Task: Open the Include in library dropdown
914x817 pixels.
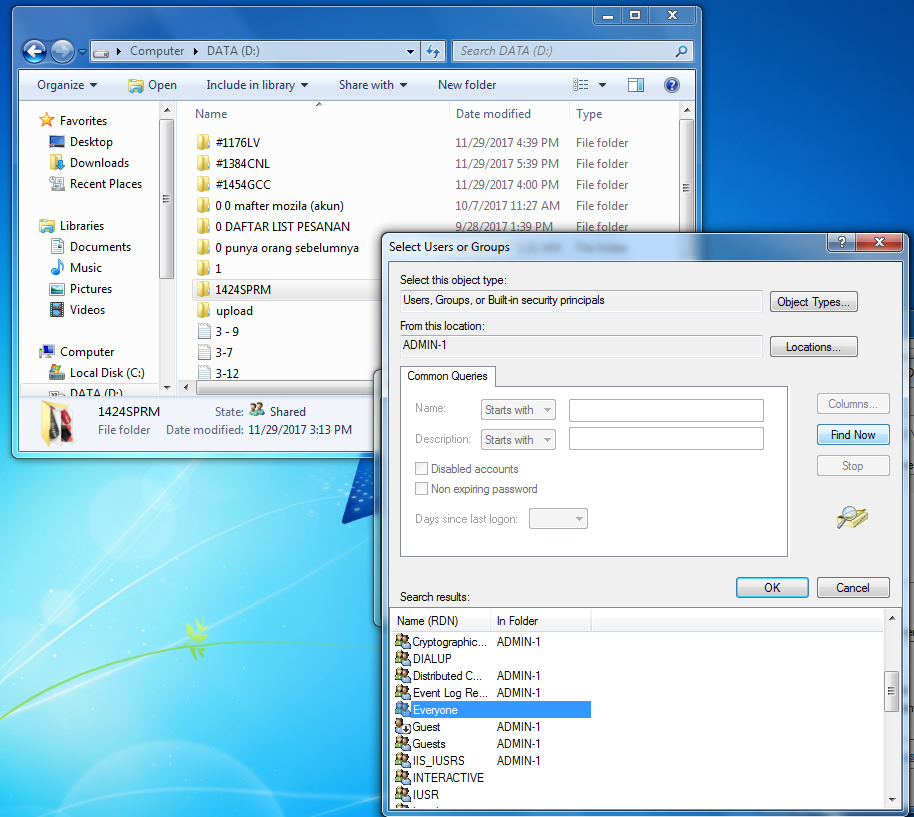Action: [x=257, y=85]
